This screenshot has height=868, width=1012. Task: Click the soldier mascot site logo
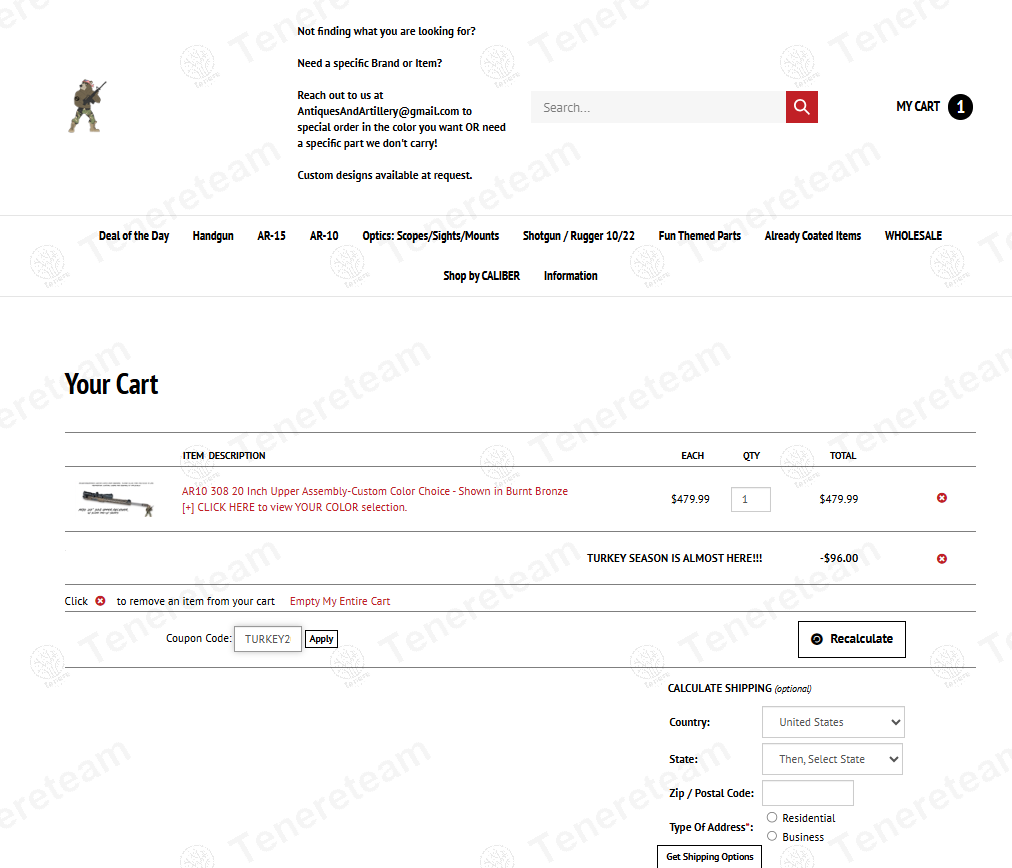(87, 106)
